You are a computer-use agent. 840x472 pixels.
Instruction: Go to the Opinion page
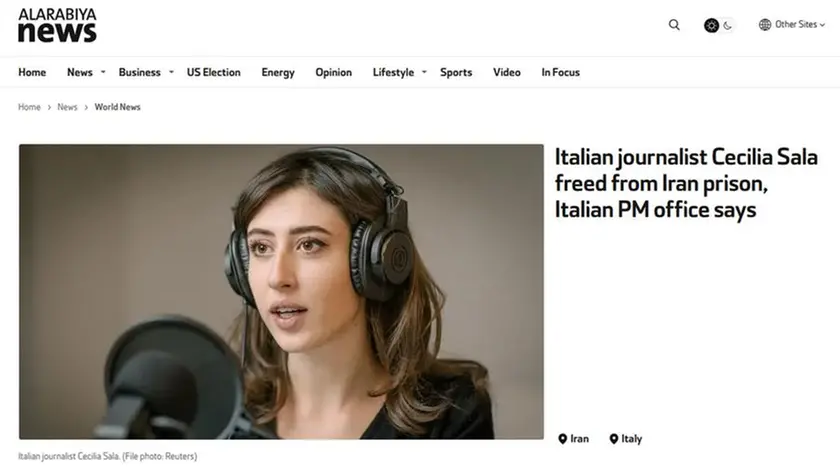334,73
